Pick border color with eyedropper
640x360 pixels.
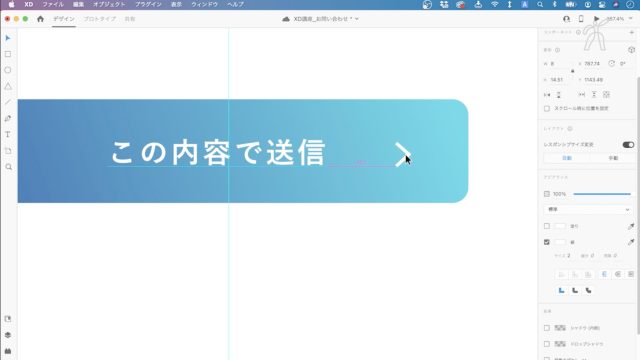pyautogui.click(x=631, y=242)
